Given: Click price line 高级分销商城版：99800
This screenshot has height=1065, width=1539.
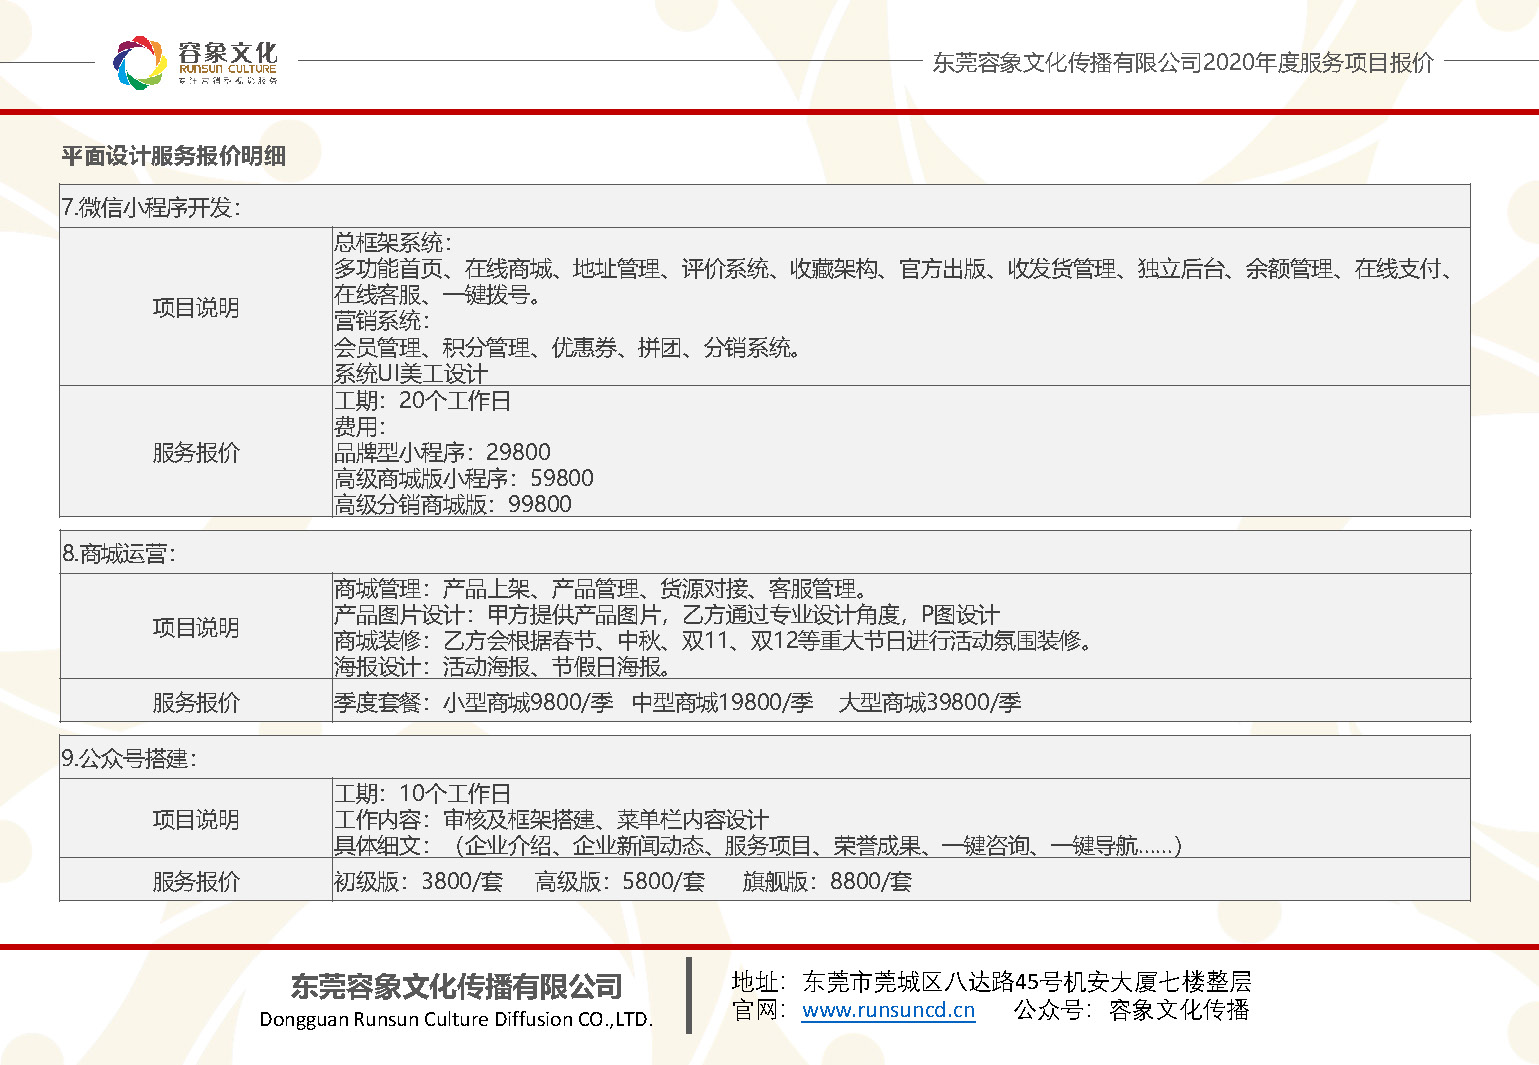Looking at the screenshot, I should pos(453,504).
